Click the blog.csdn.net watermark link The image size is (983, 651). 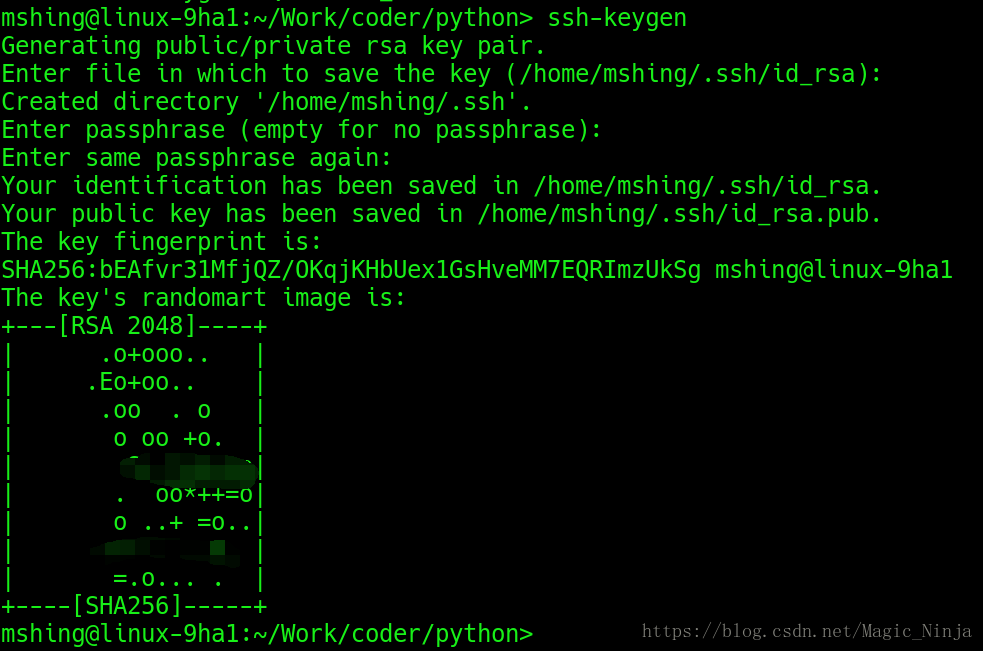click(x=807, y=631)
